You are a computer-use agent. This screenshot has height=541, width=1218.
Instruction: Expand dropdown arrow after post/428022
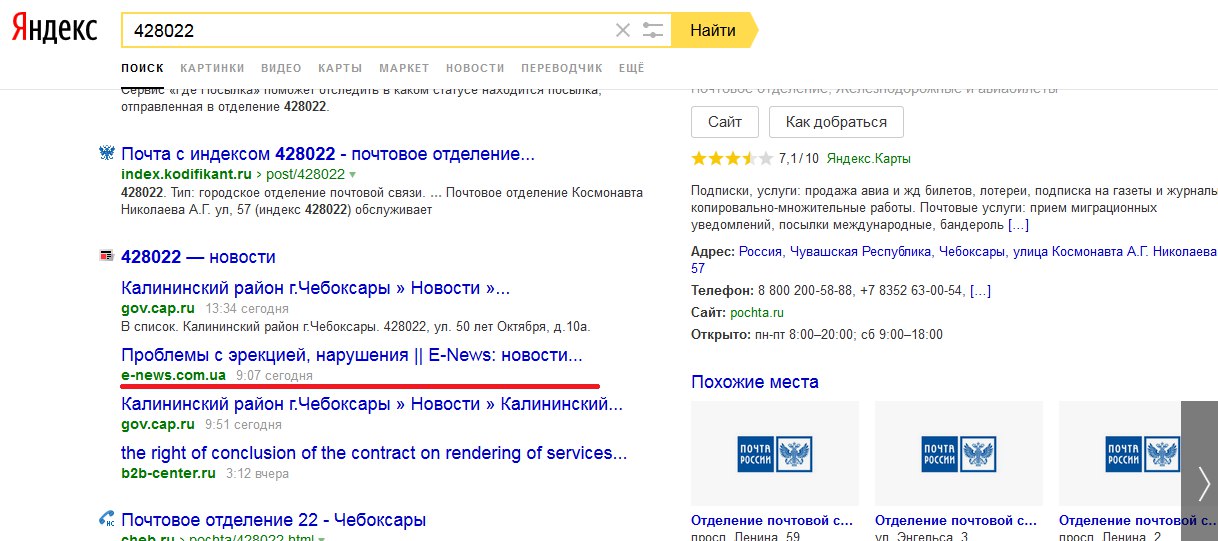coord(352,175)
